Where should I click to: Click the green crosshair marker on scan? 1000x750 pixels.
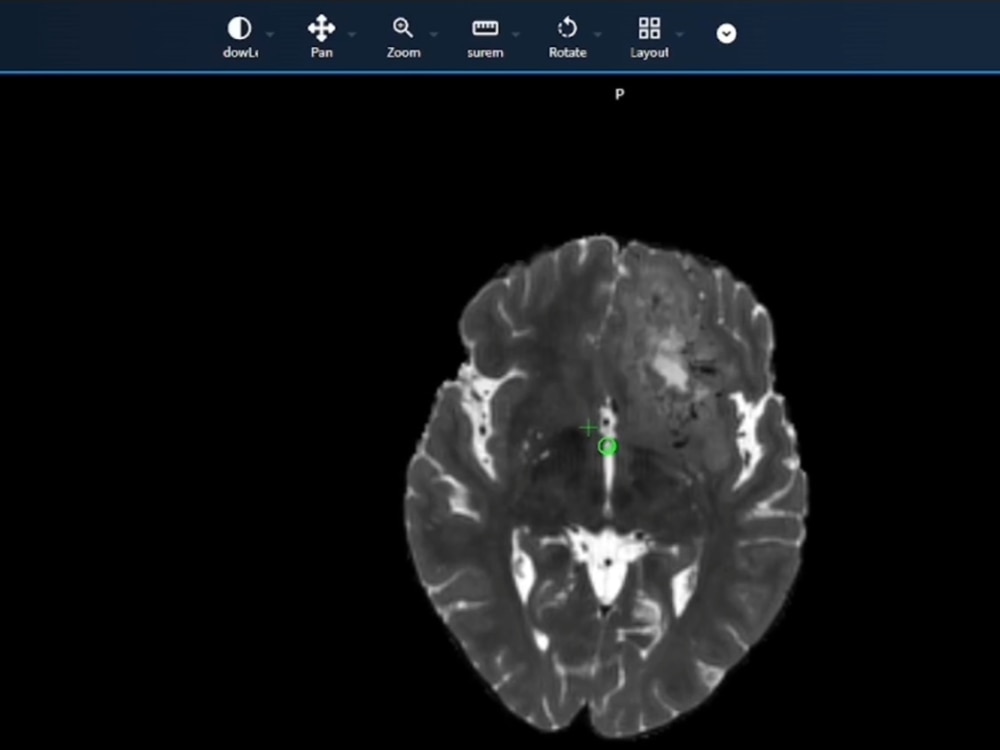coord(589,429)
